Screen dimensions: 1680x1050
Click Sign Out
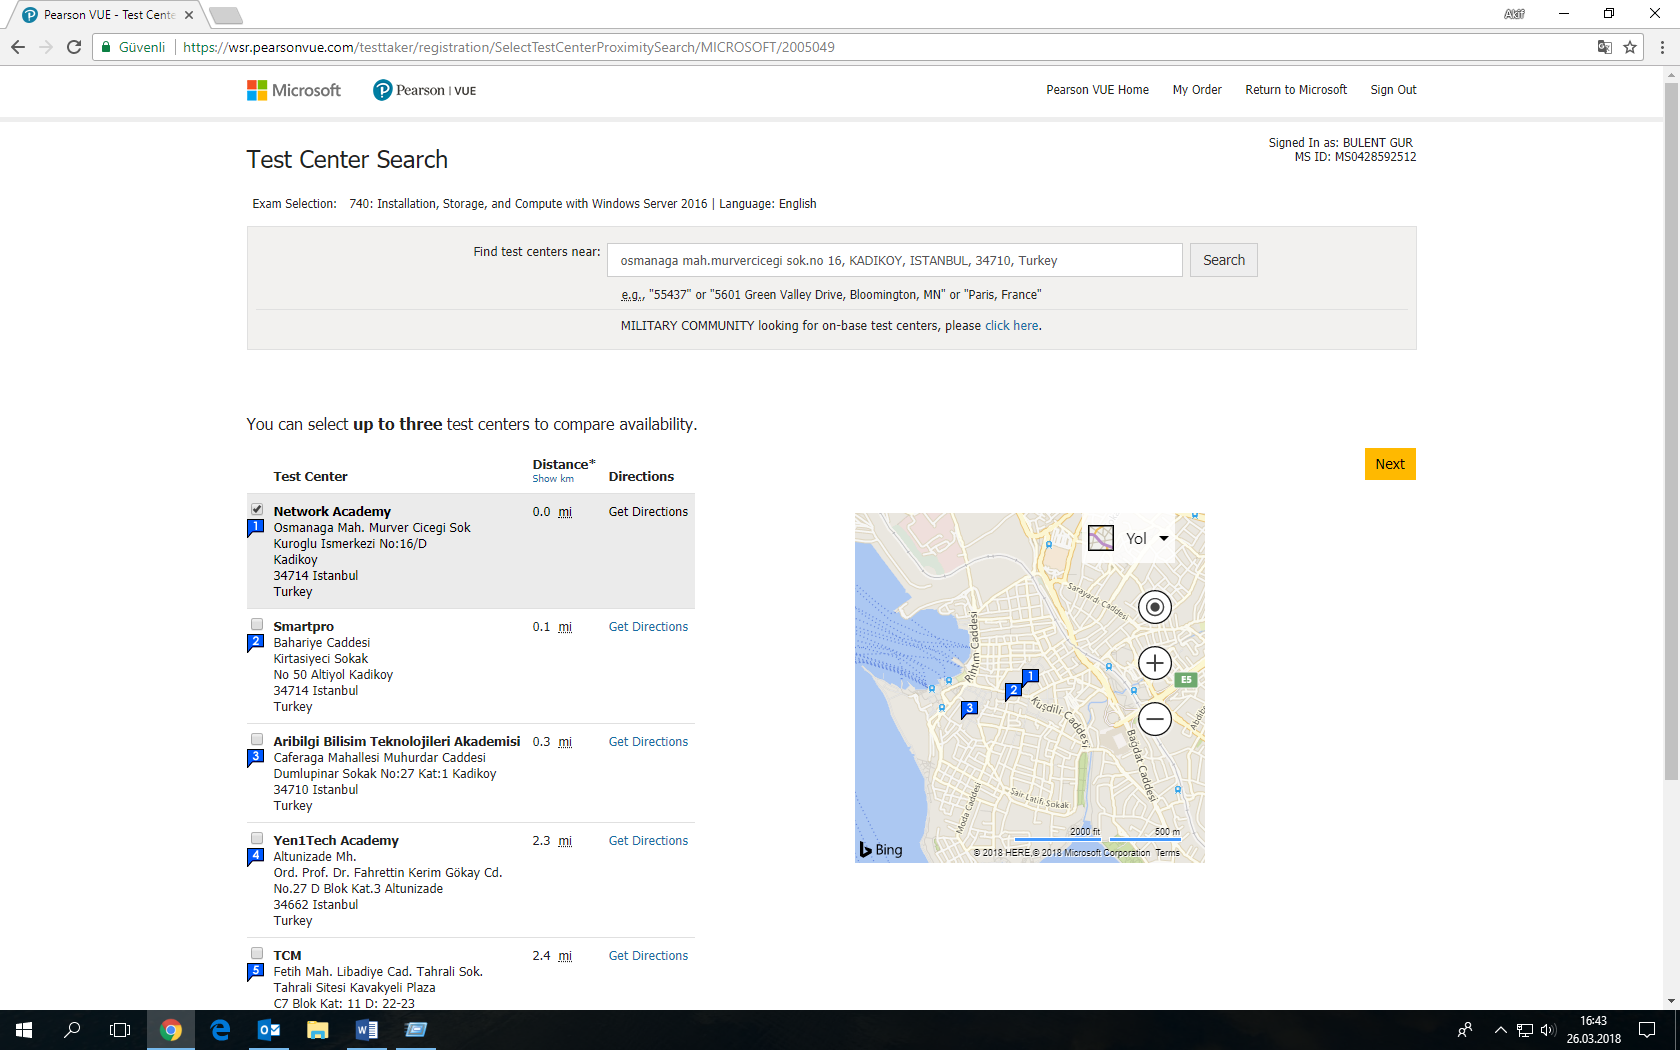click(1393, 90)
